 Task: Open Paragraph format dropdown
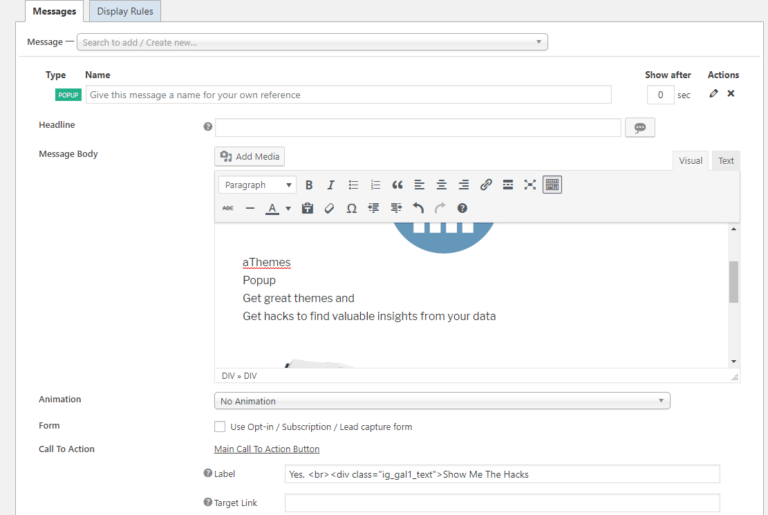[x=257, y=185]
